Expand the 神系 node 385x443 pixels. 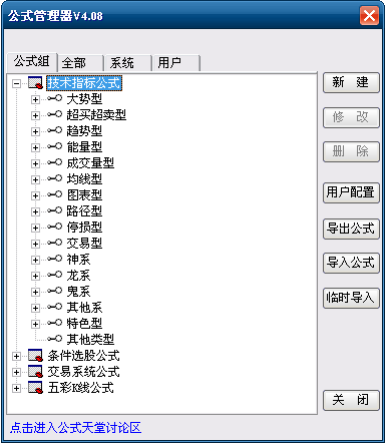[x=35, y=260]
